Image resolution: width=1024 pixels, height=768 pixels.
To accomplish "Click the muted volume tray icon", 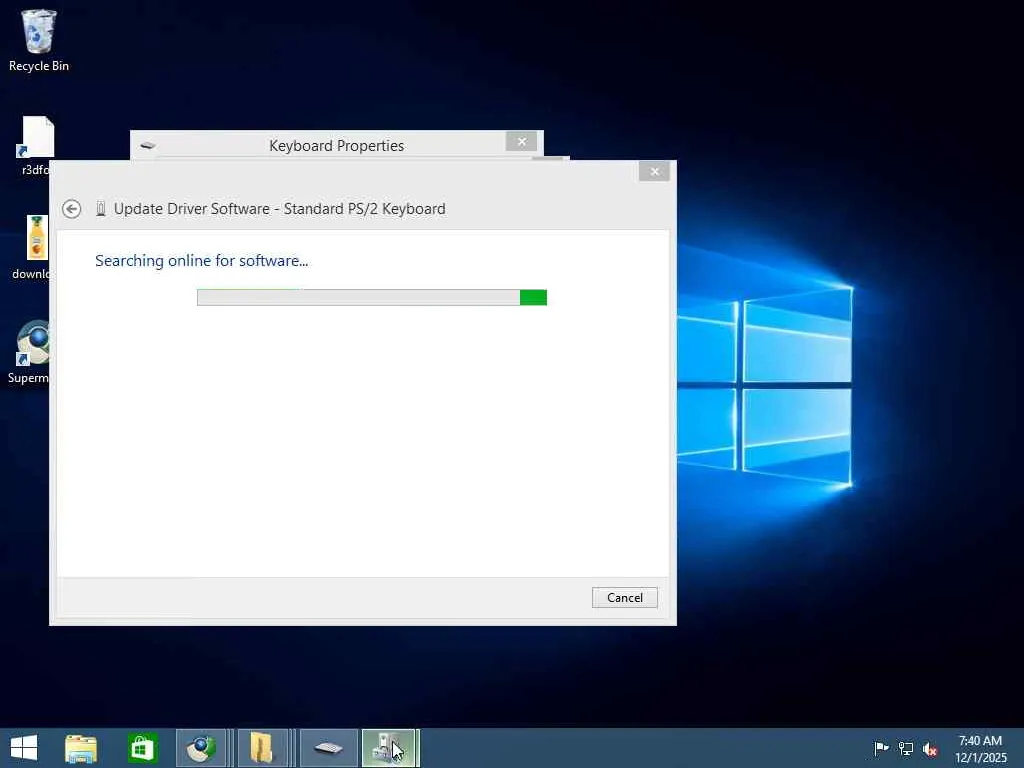I will tap(930, 749).
